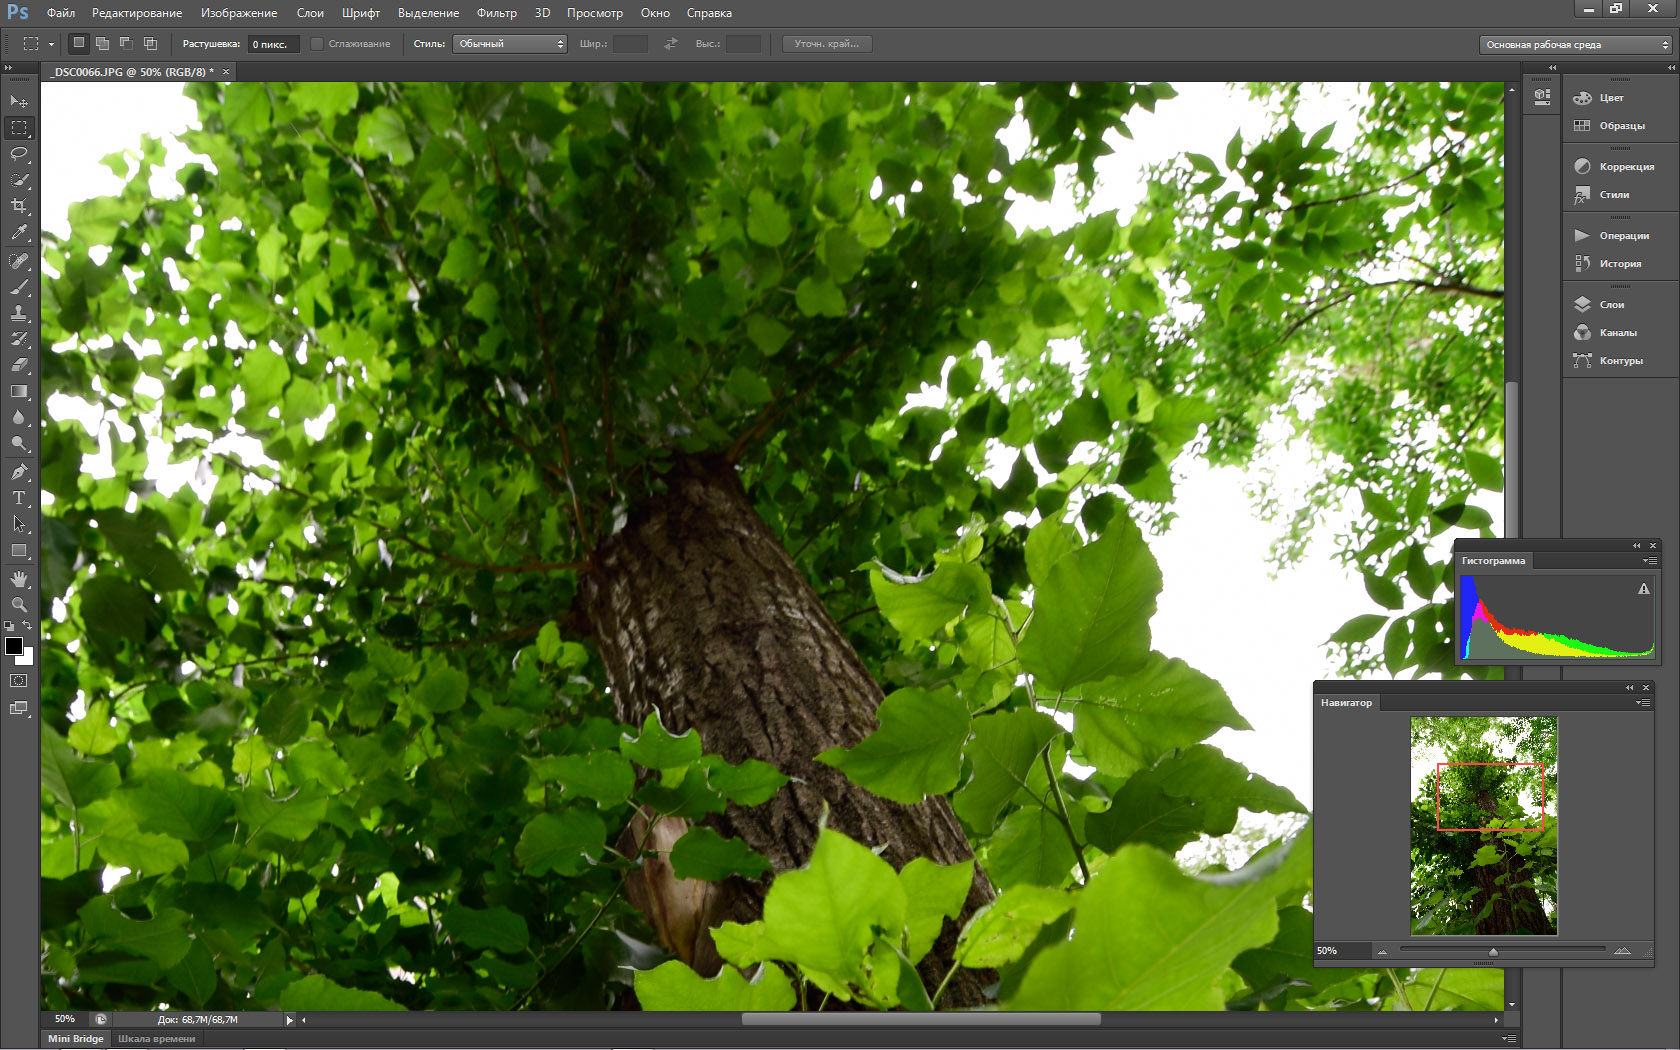Zoom in using Navigator large mountains icon
Screen dimensions: 1680x1050
pyautogui.click(x=1622, y=951)
